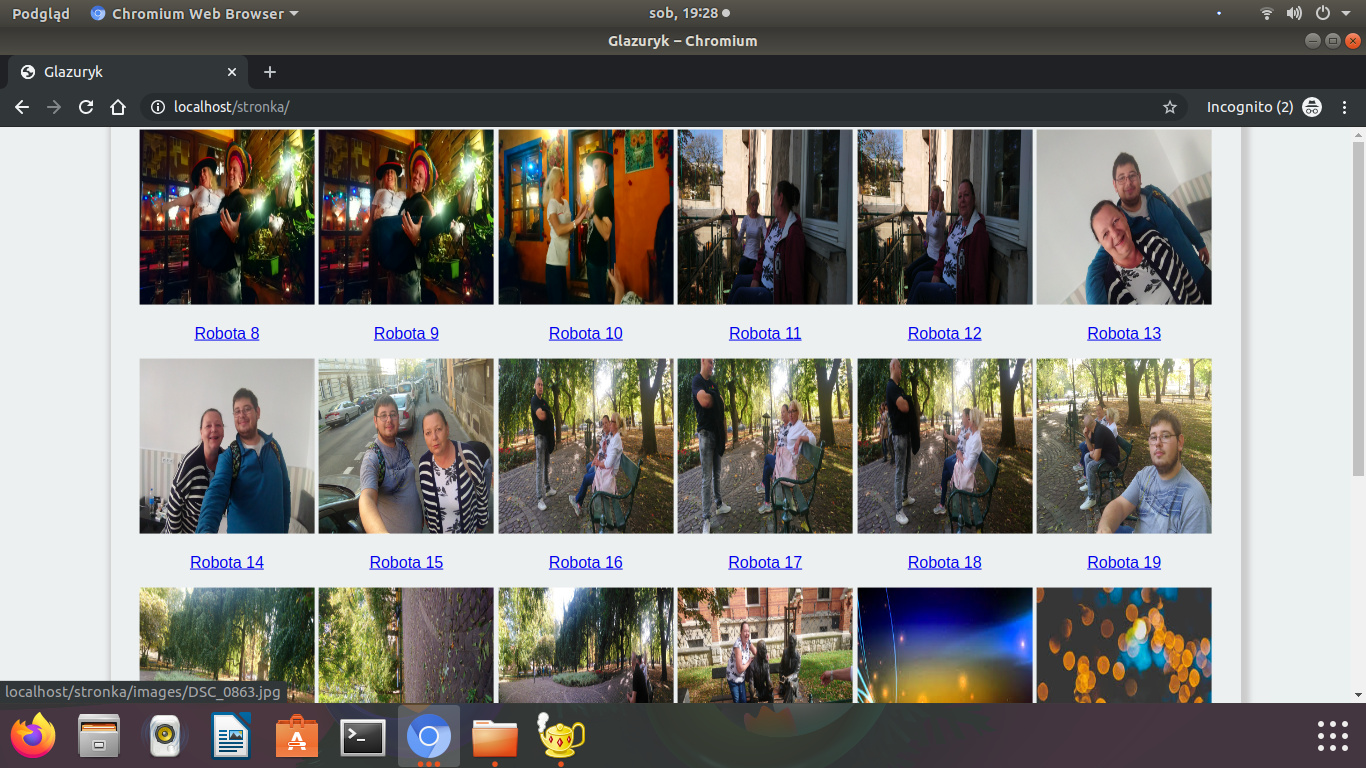This screenshot has width=1366, height=768.
Task: Show the applications grid in the dock
Action: pyautogui.click(x=1332, y=736)
